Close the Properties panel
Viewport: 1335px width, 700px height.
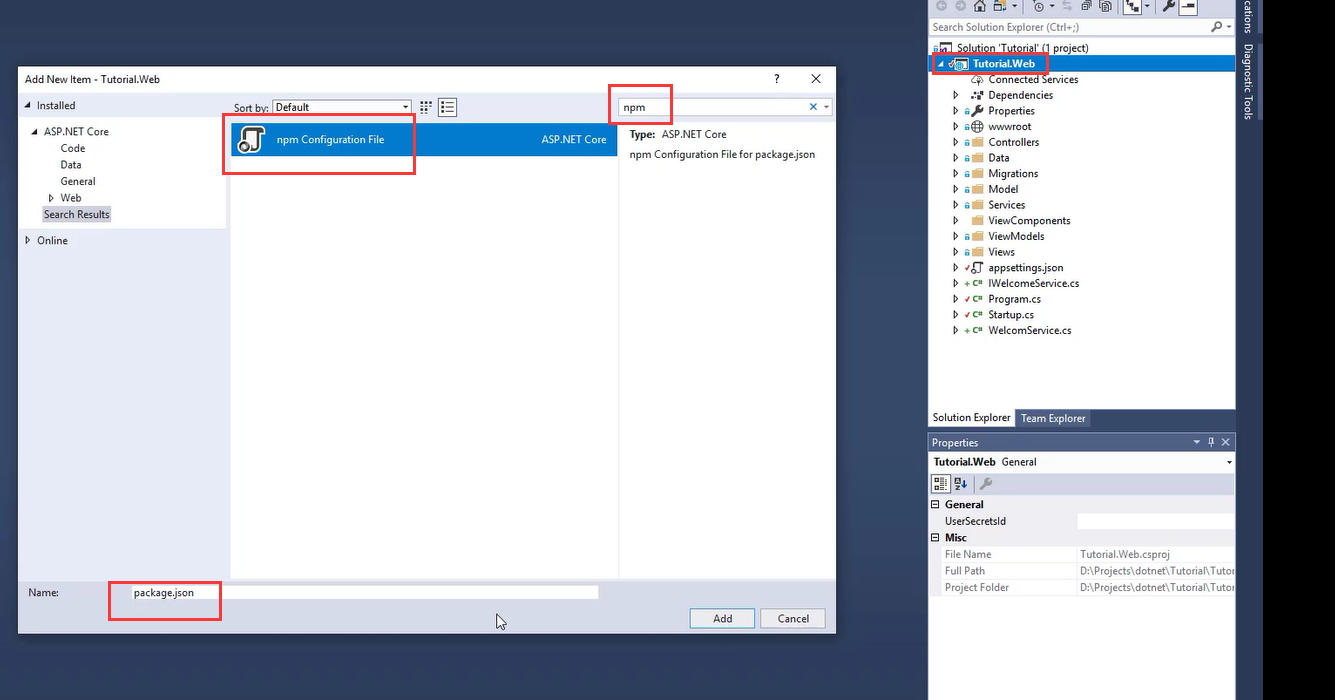coord(1226,442)
